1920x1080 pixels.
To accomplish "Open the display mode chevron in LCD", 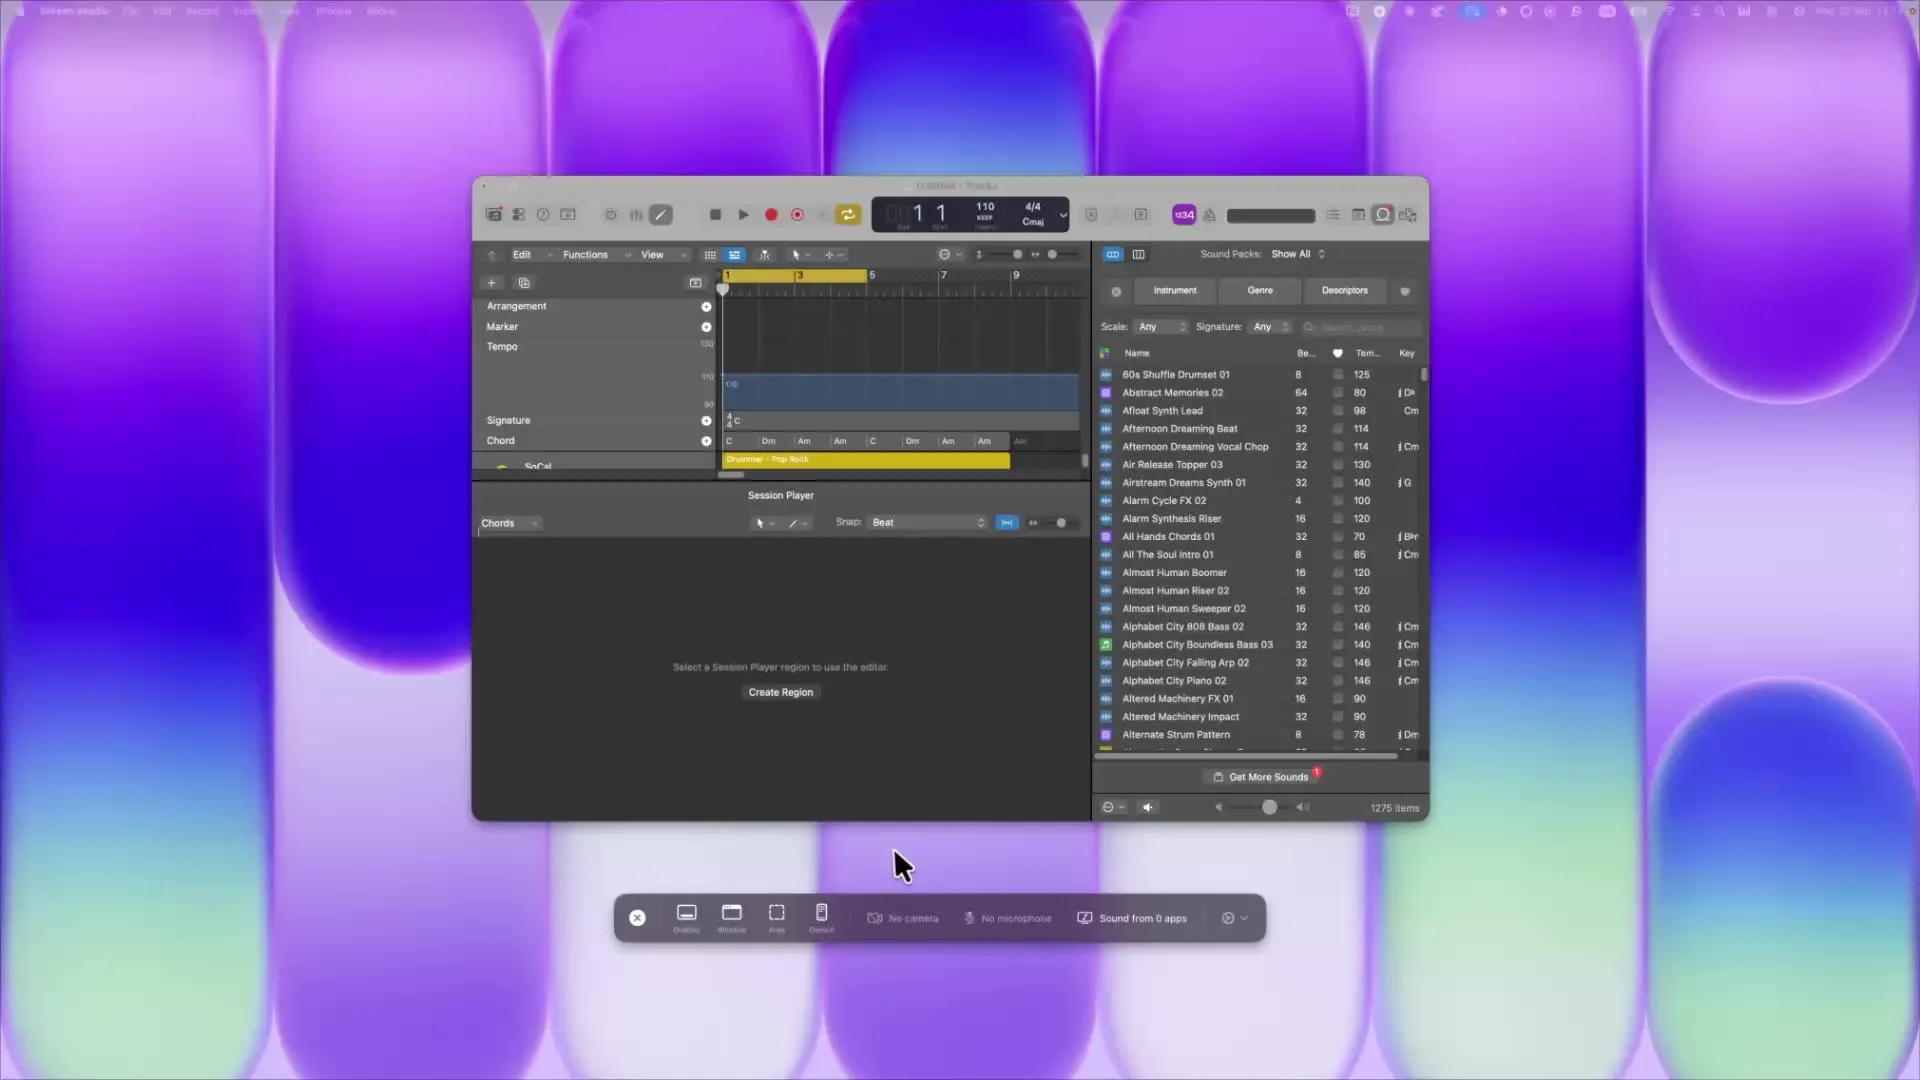I will [x=1062, y=214].
